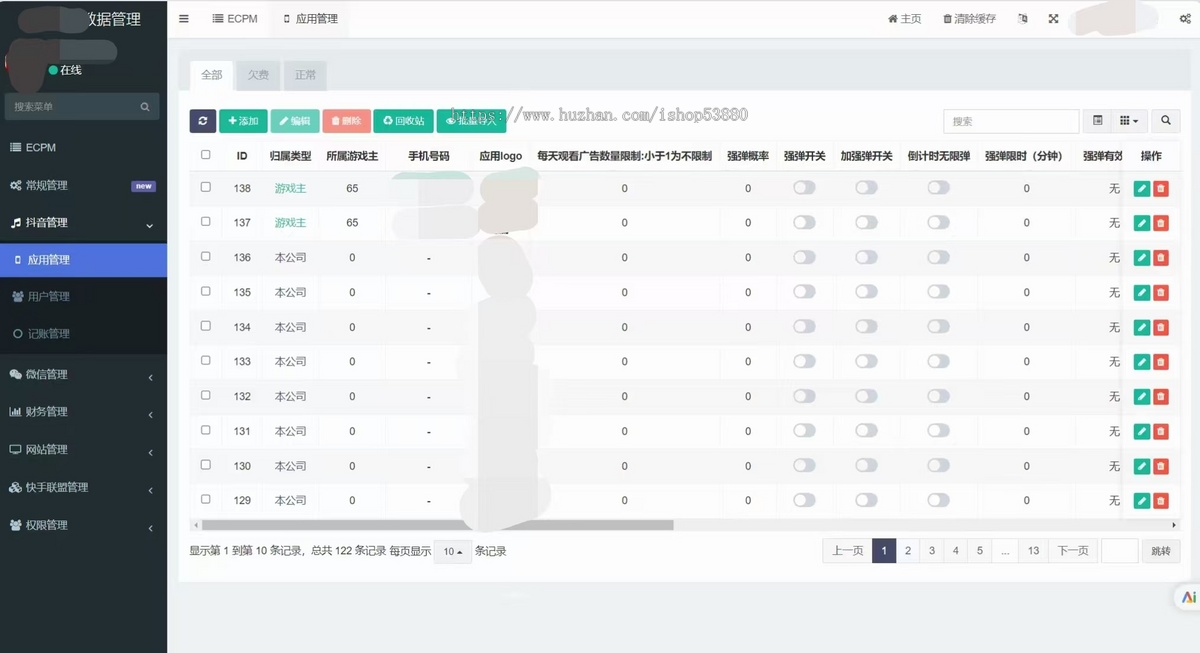This screenshot has height=653, width=1200.
Task: Open the settings cogs icon at top right
Action: click(1185, 19)
